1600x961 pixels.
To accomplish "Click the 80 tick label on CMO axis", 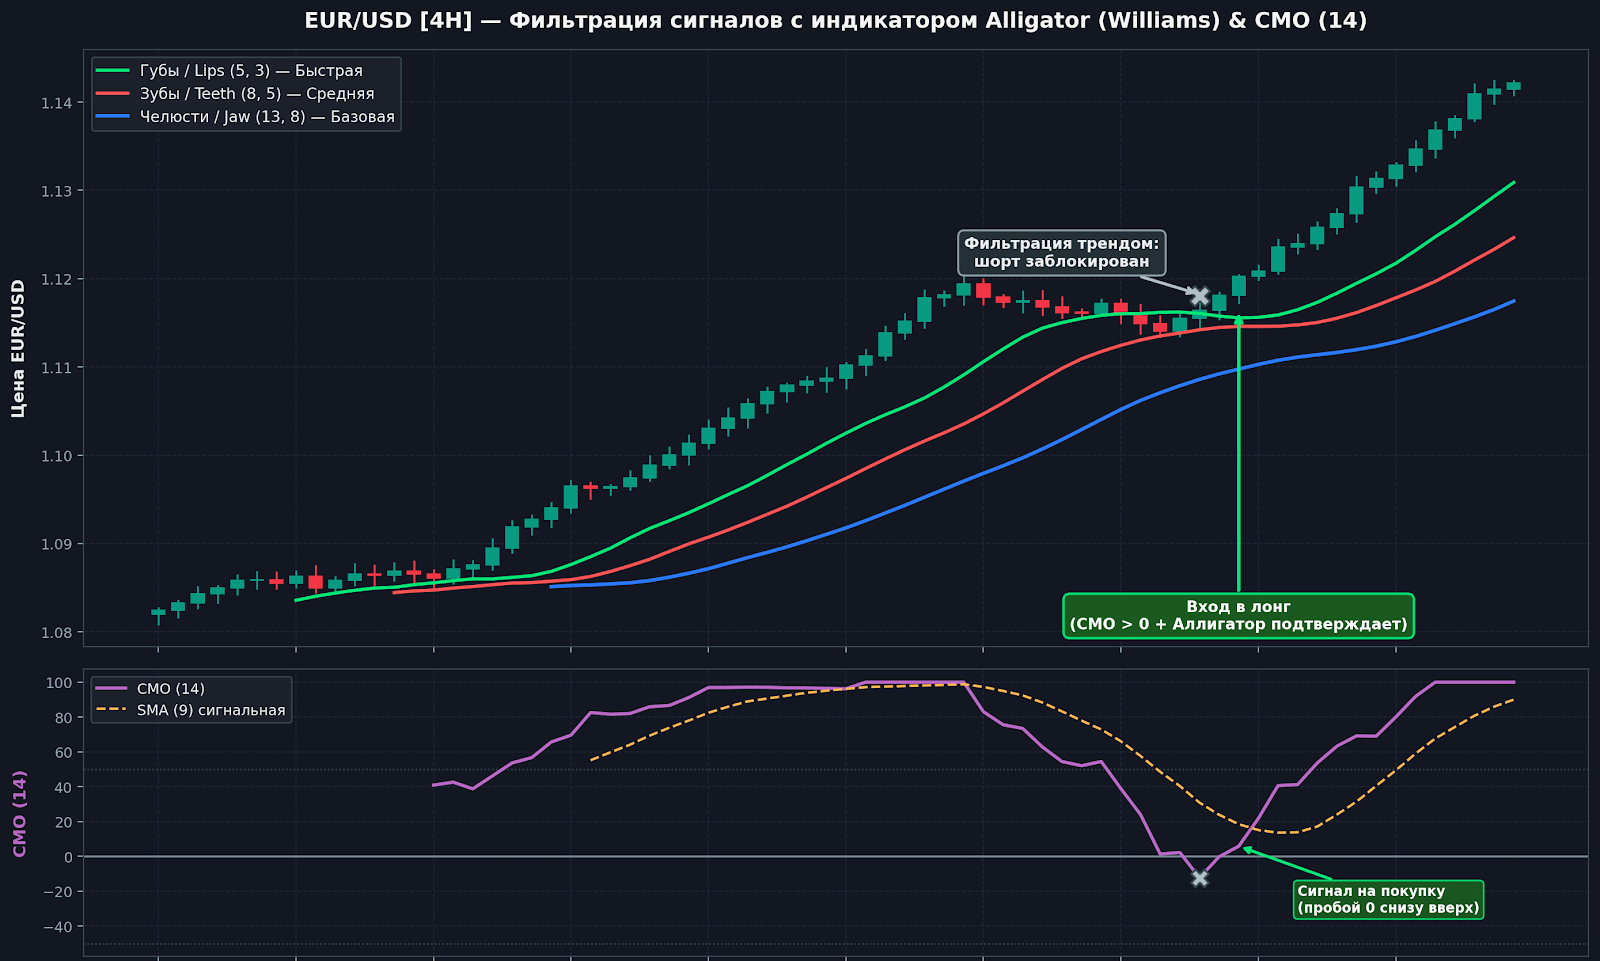I will 64,718.
